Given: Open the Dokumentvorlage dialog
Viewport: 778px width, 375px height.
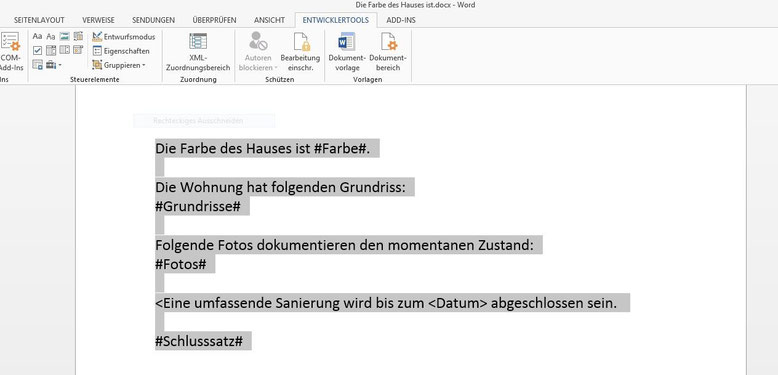Looking at the screenshot, I should coord(347,52).
